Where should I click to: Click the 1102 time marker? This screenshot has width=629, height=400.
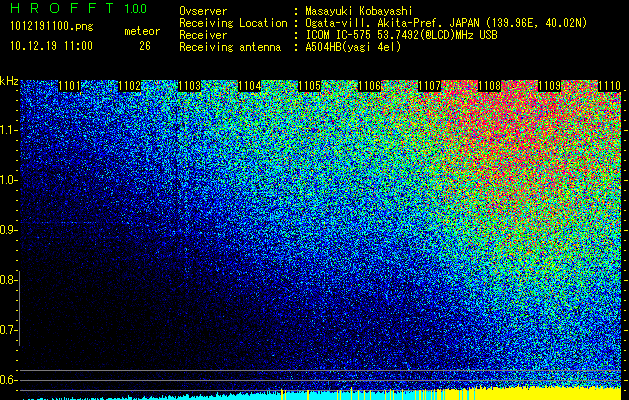coord(130,86)
